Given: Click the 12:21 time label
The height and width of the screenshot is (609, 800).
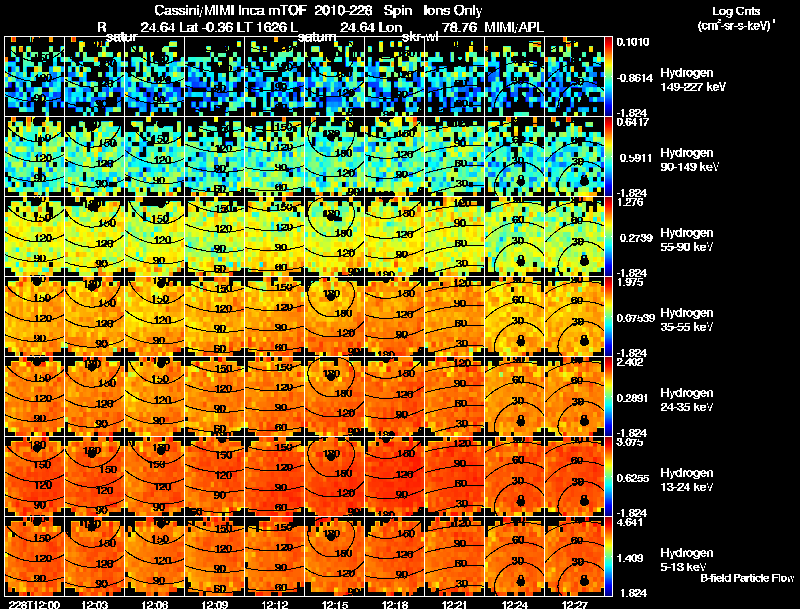Looking at the screenshot, I should [x=455, y=605].
